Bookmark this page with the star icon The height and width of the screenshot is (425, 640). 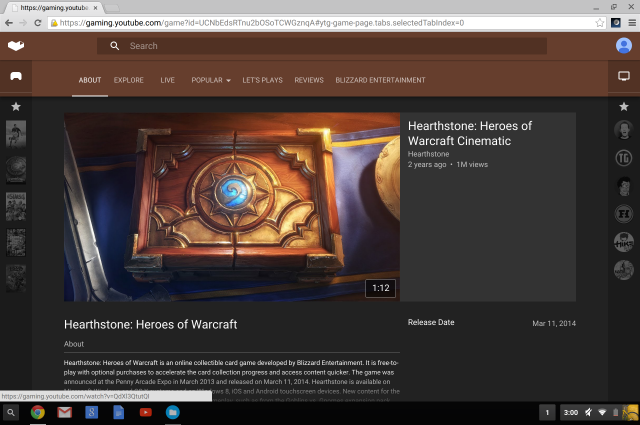point(600,22)
